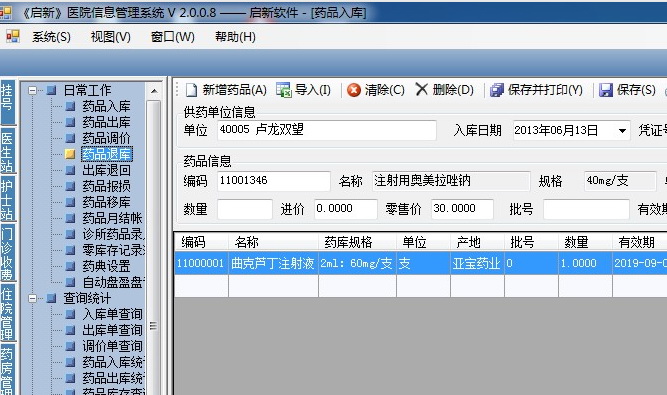Click the yellow folder icon beside 药品退库
Screen dimensions: 667x395
click(x=70, y=154)
